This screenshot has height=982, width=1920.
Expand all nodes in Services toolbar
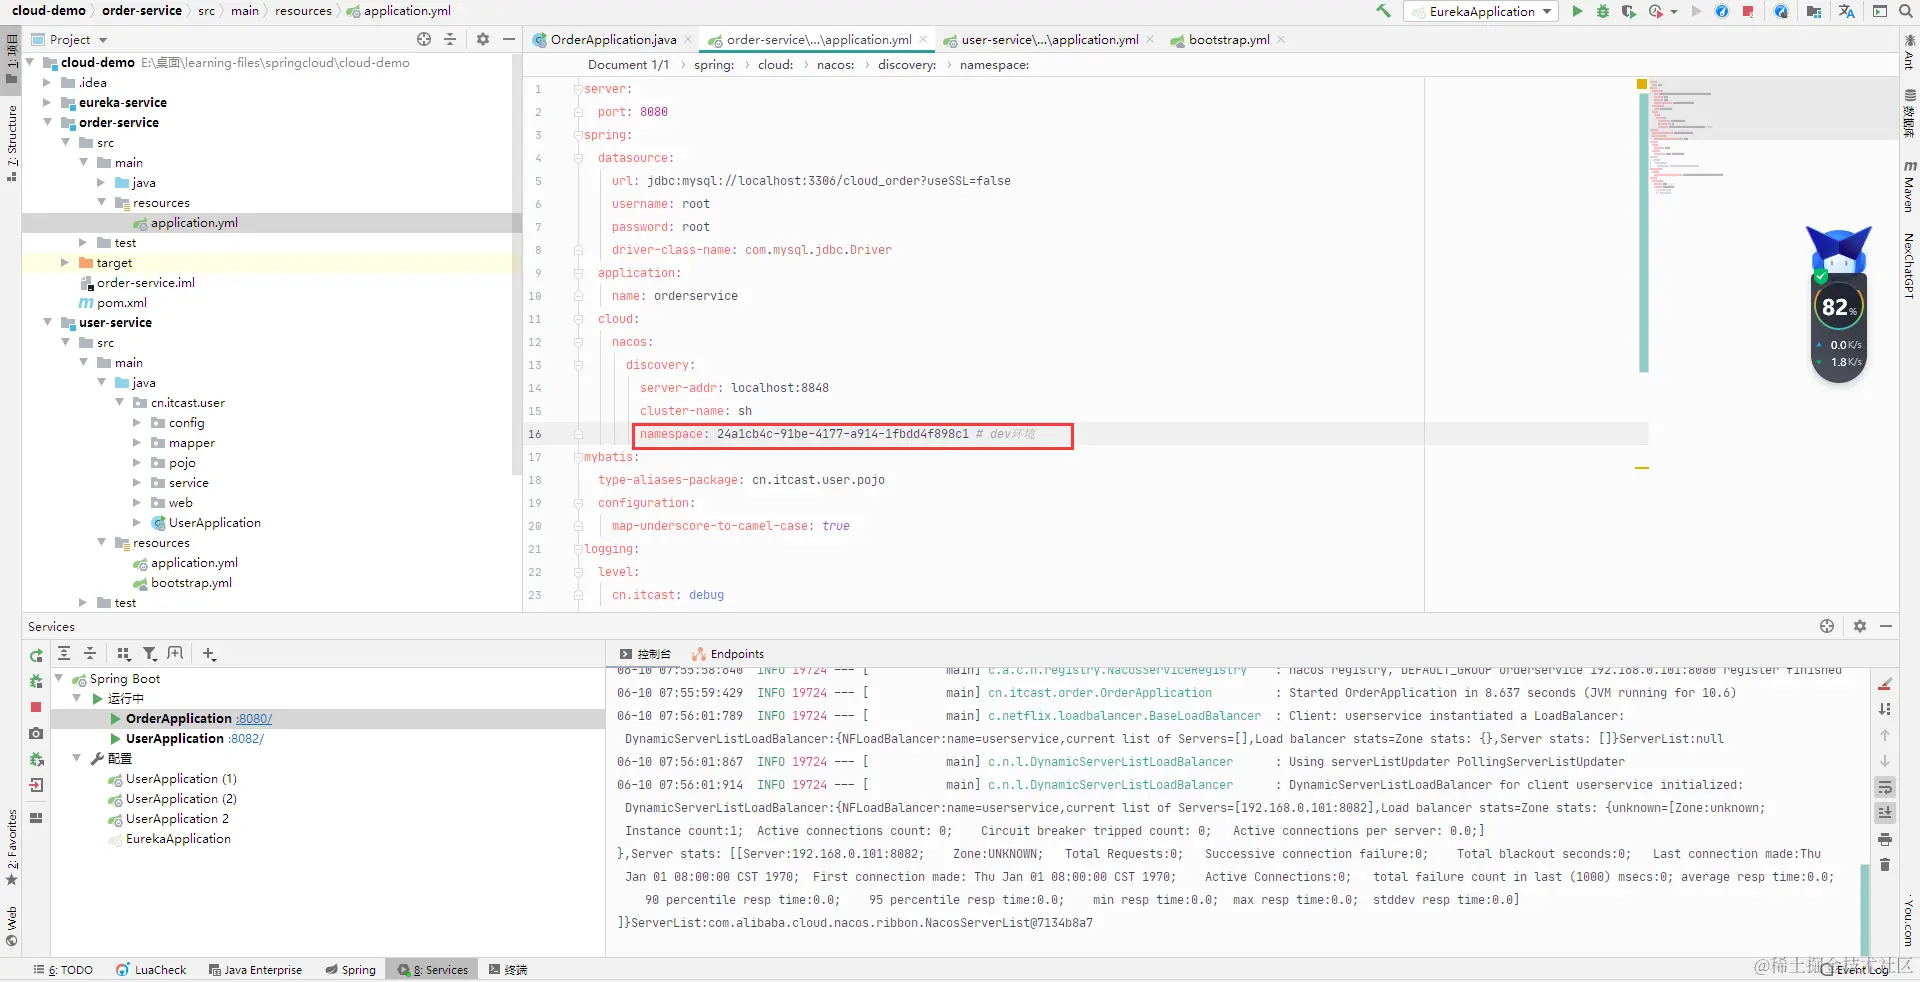tap(64, 653)
